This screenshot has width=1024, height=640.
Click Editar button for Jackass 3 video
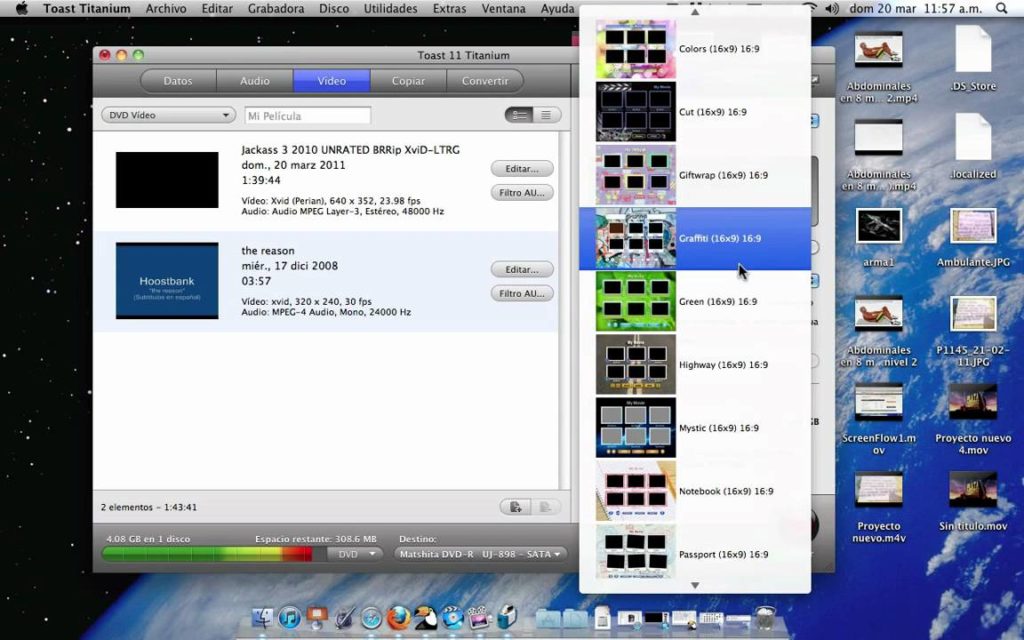522,168
